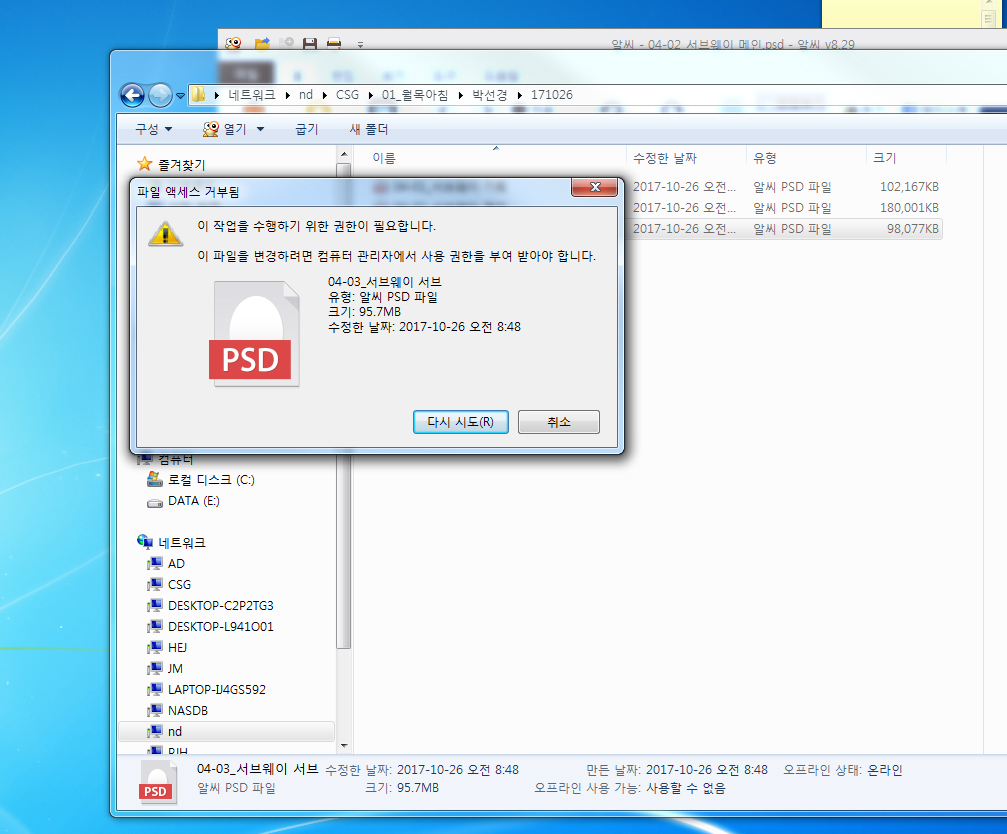Screen dimensions: 1007x834
Task: Select 01_월목아침 in the address breadcrumb
Action: [x=415, y=94]
